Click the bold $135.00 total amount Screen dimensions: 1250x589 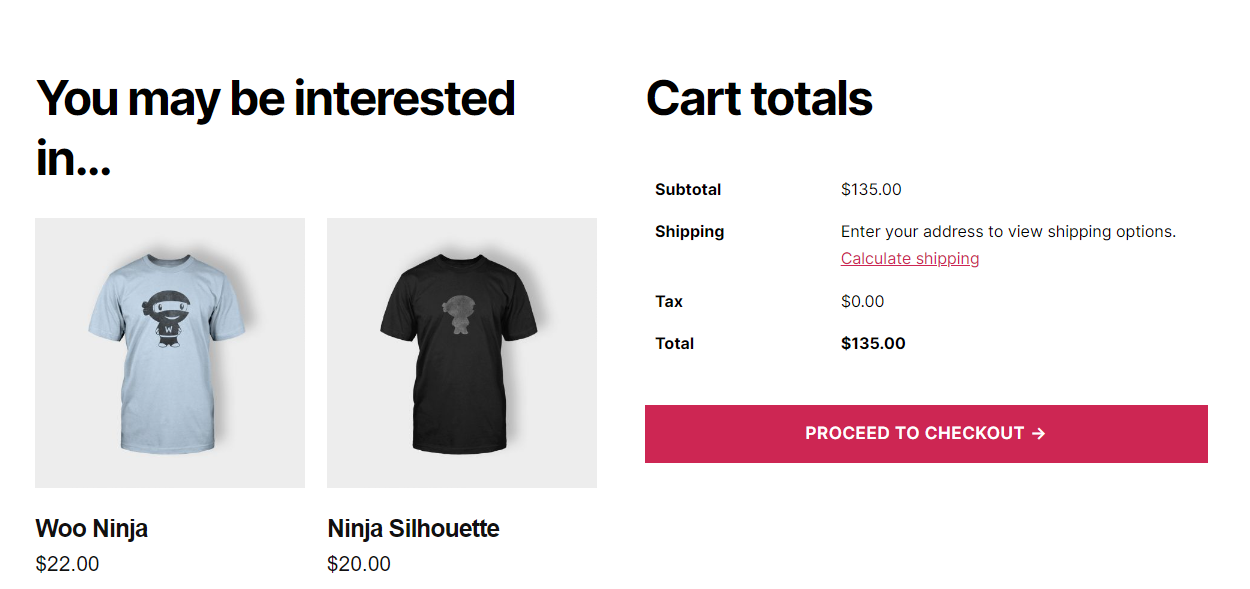coord(873,344)
